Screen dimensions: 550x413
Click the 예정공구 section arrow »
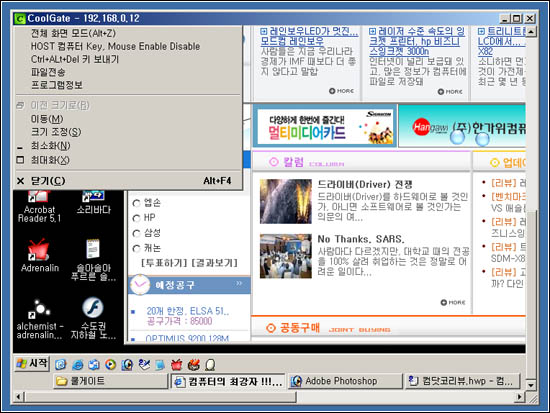[x=239, y=283]
